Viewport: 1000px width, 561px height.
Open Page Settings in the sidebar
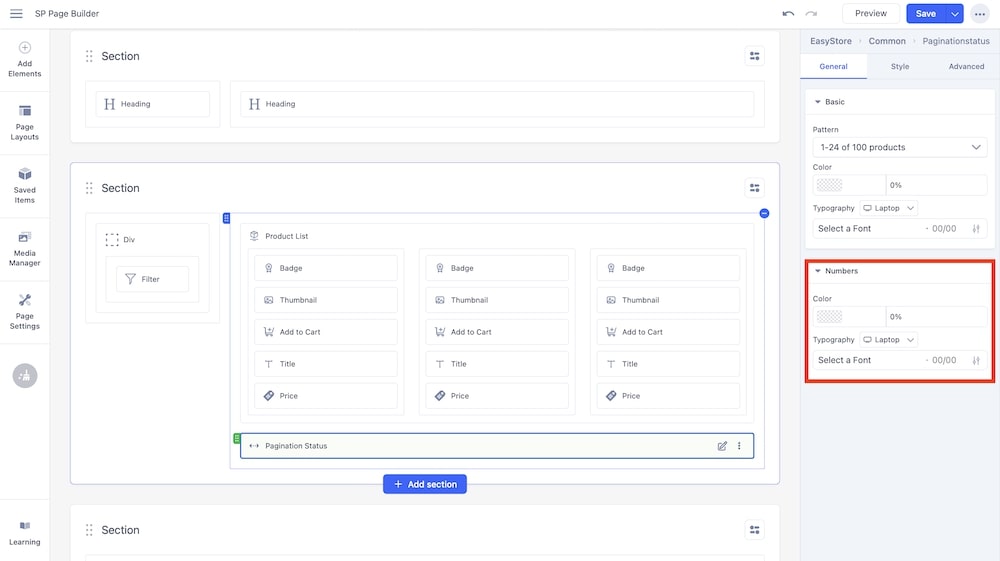point(25,311)
